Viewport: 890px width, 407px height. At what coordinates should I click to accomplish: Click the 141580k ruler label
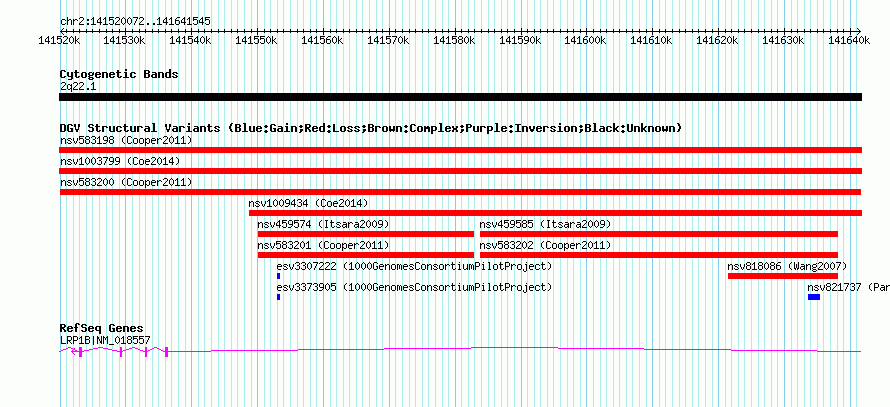click(x=455, y=40)
